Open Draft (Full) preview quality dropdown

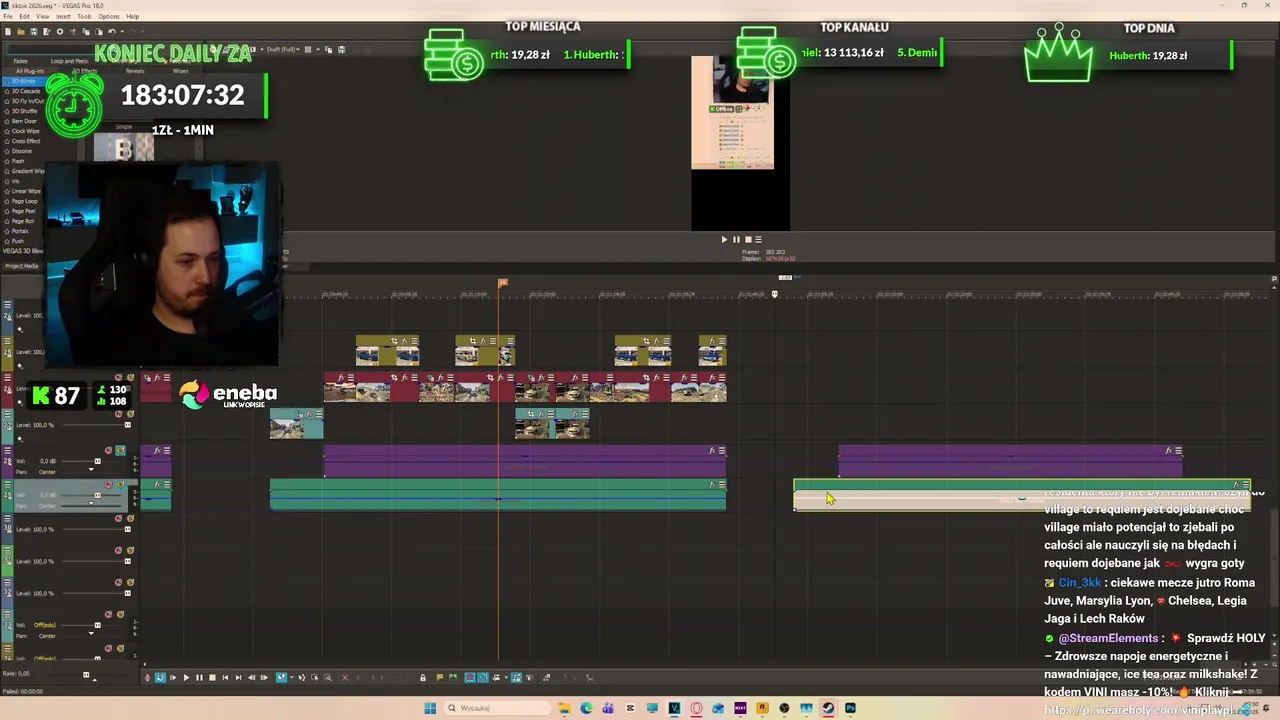(x=283, y=49)
